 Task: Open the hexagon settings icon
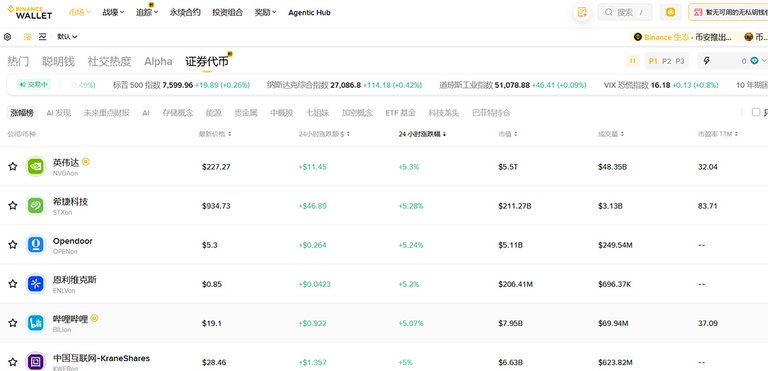point(7,36)
